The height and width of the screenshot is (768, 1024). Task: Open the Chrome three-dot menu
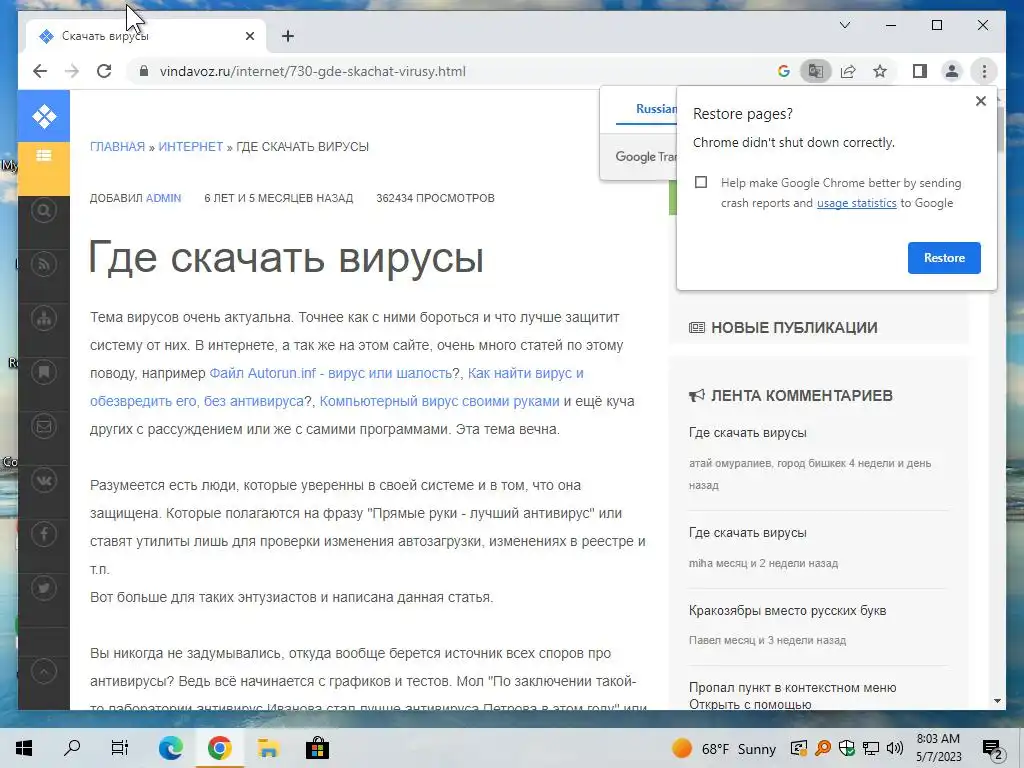click(984, 71)
